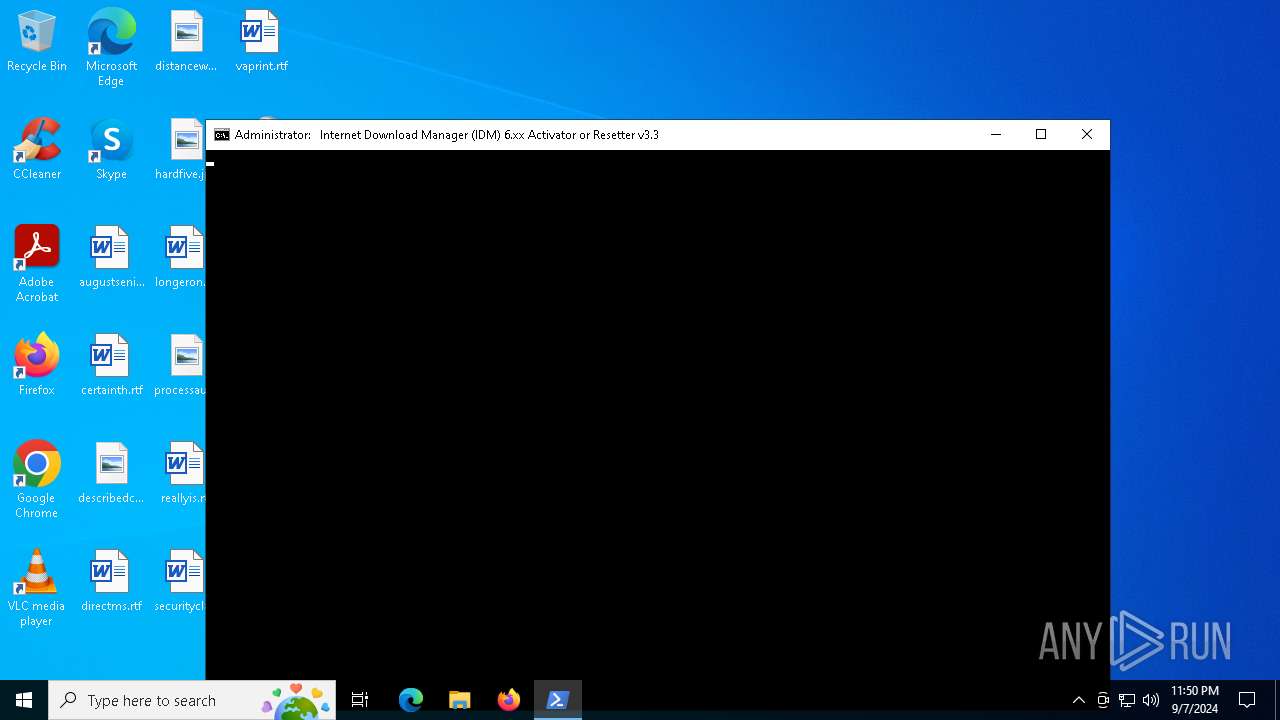Open the network status tray icon
1280x720 pixels.
pyautogui.click(x=1127, y=700)
